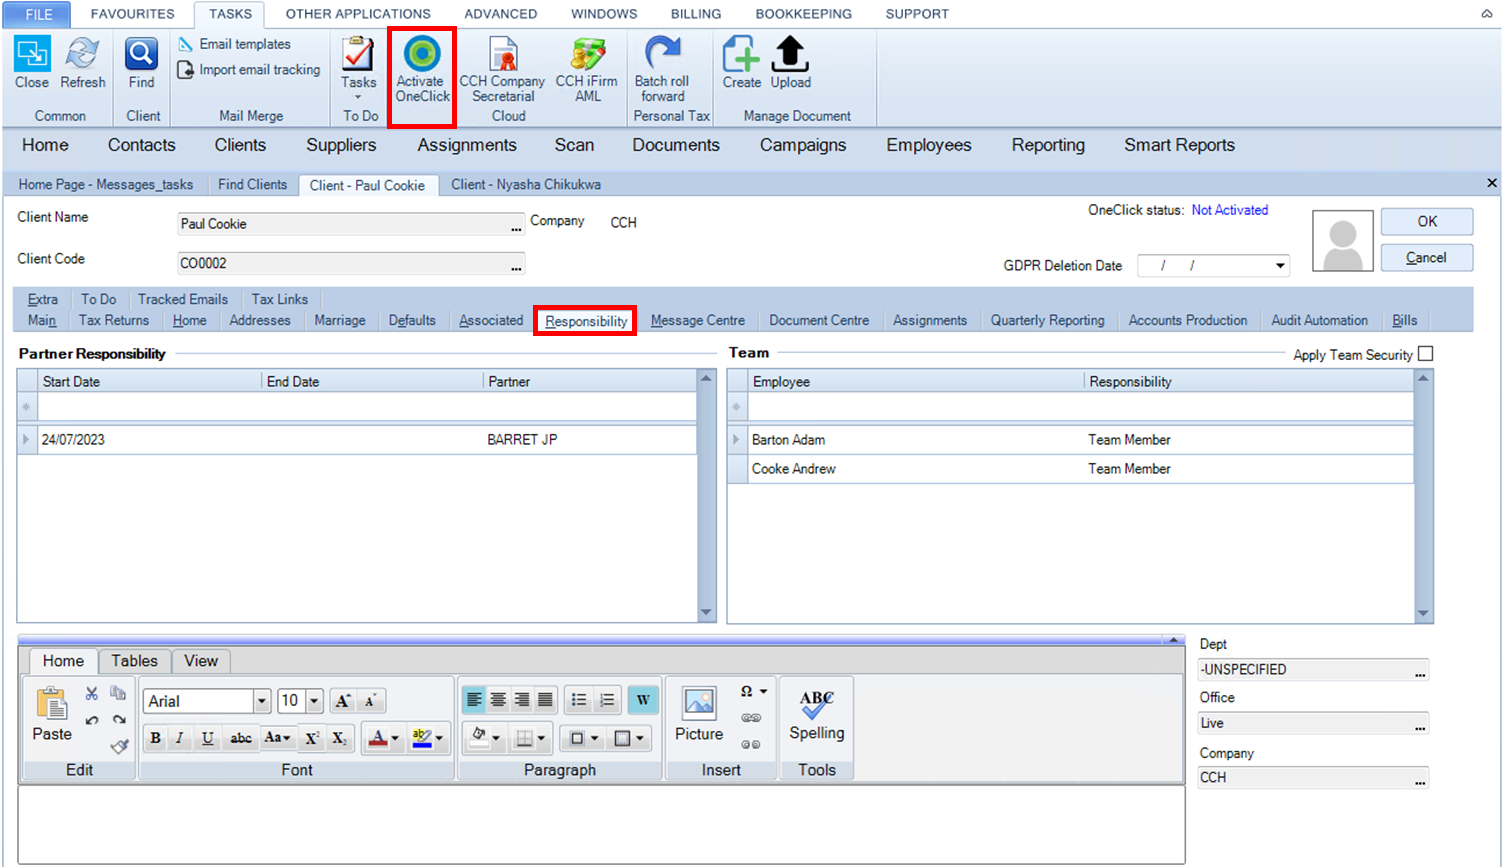Switch to the Client - Nyasha Chikukwa tab
The height and width of the screenshot is (867, 1505).
click(526, 185)
